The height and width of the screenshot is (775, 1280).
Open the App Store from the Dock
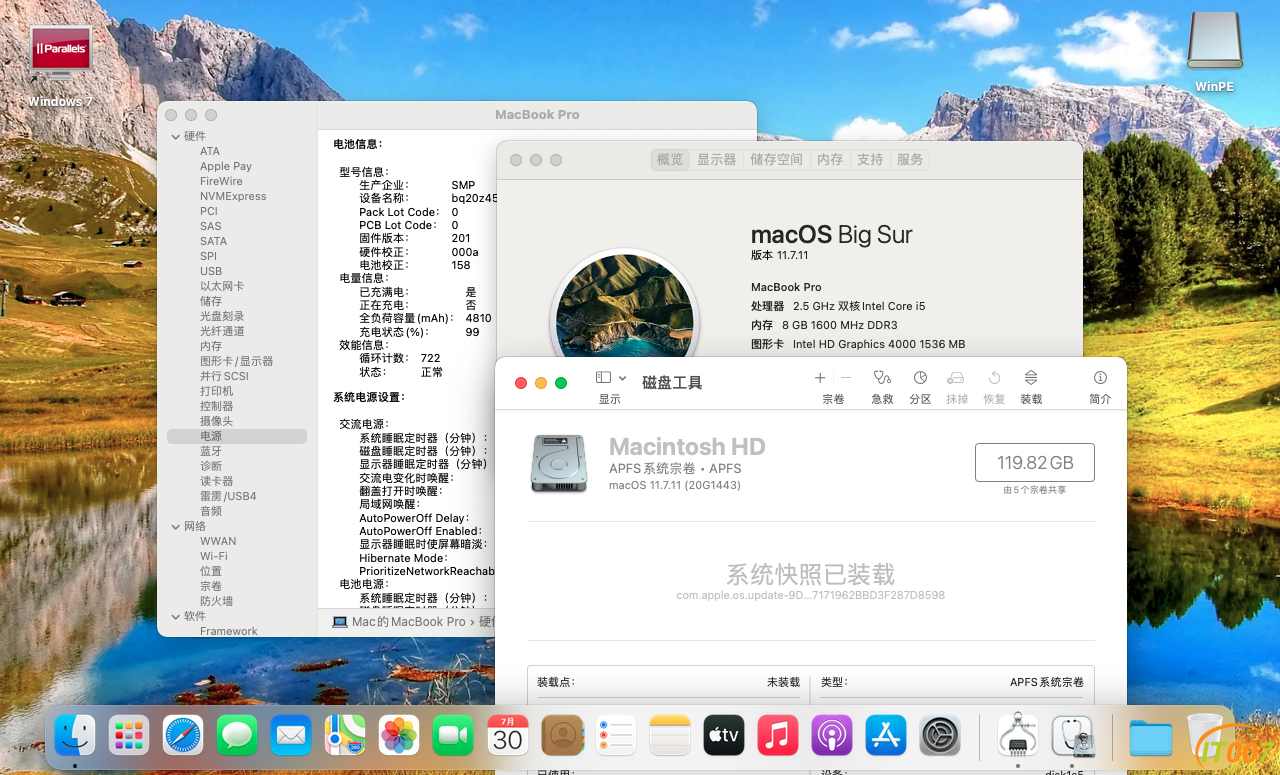point(886,736)
